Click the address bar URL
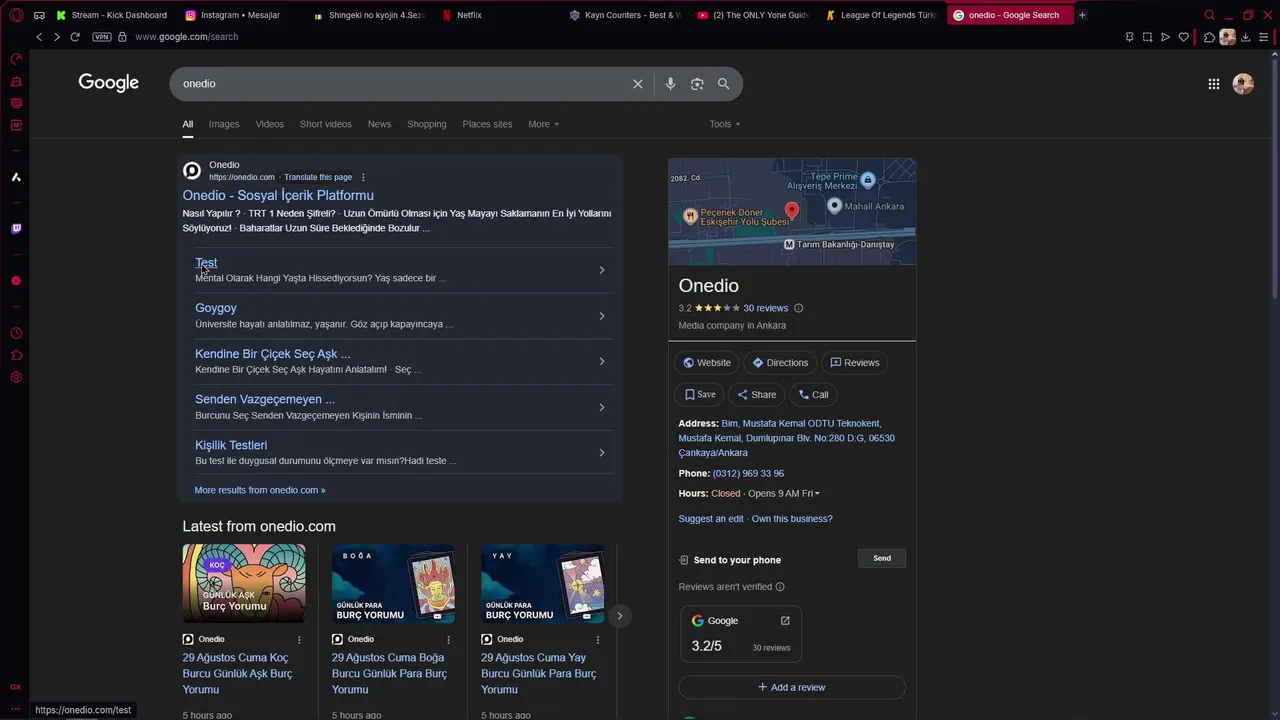Screen dimensions: 1280x720 (186, 37)
